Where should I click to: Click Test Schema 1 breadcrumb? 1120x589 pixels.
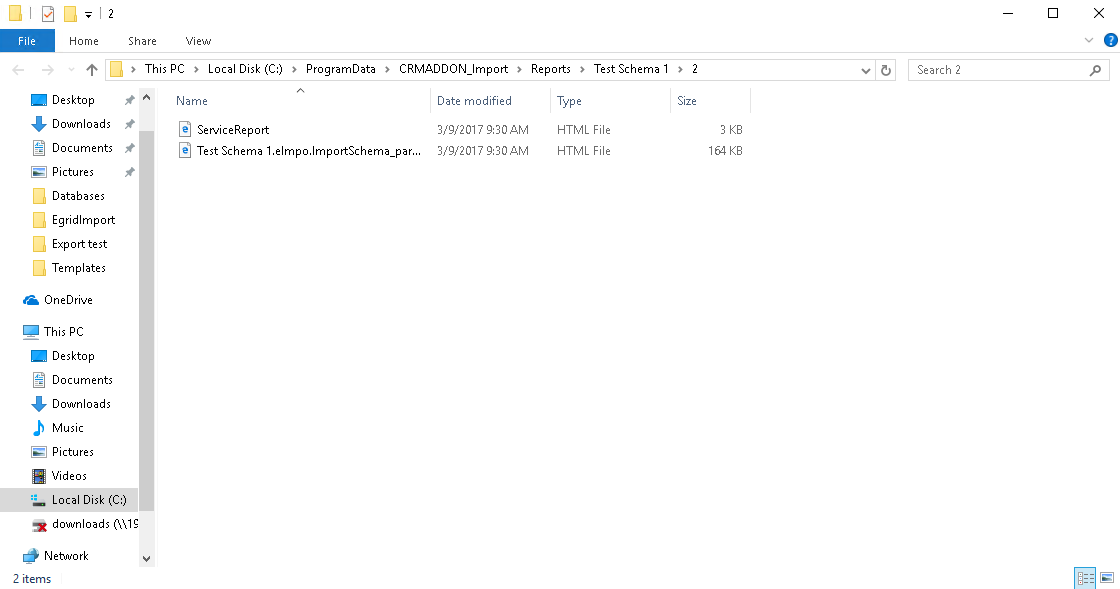(631, 69)
